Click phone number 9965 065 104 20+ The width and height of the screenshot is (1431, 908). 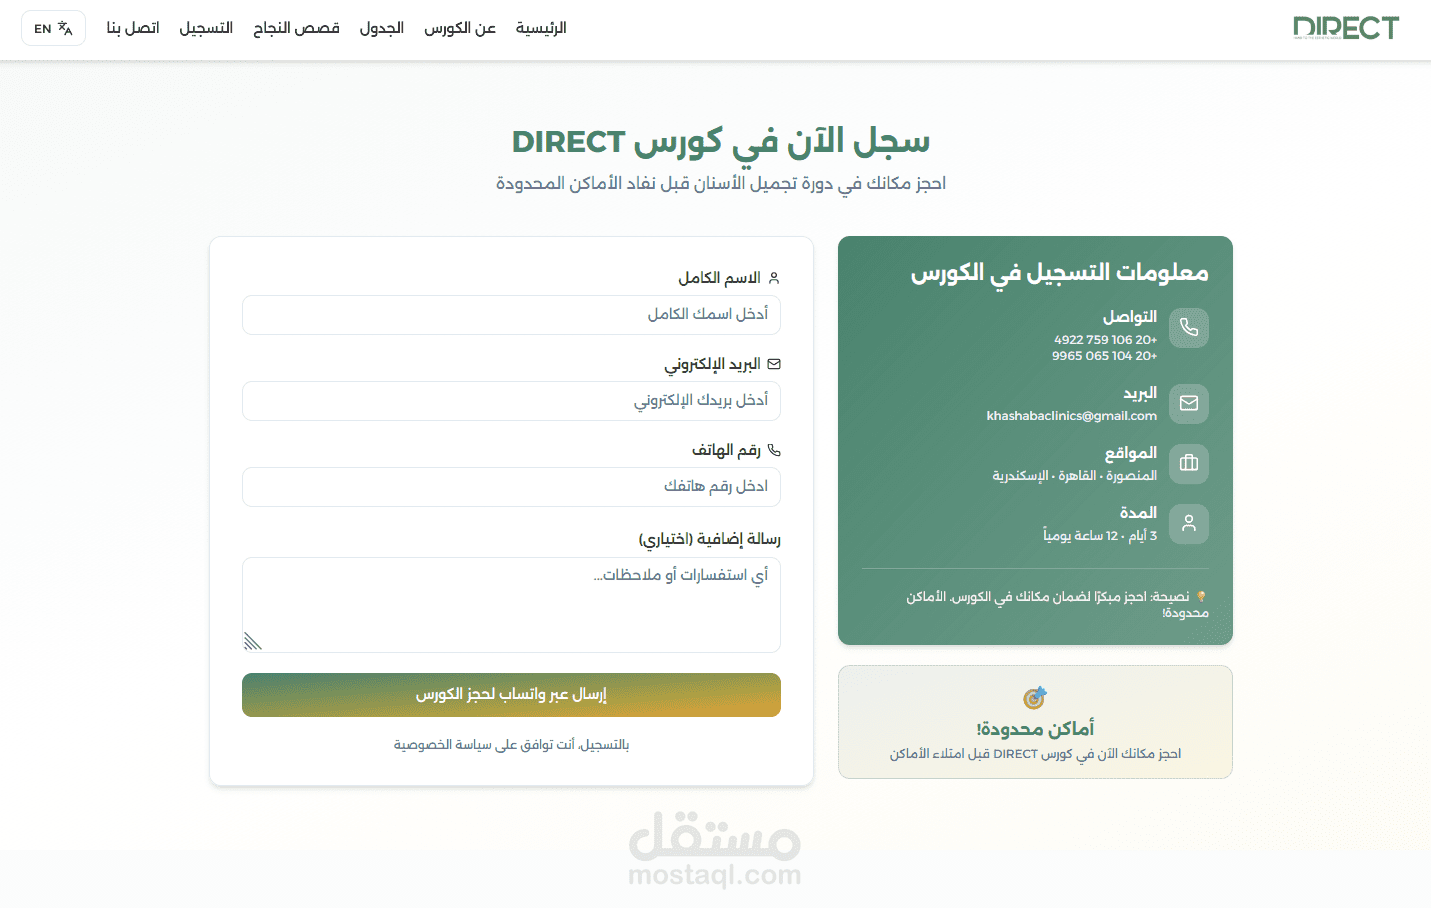[x=1104, y=356]
